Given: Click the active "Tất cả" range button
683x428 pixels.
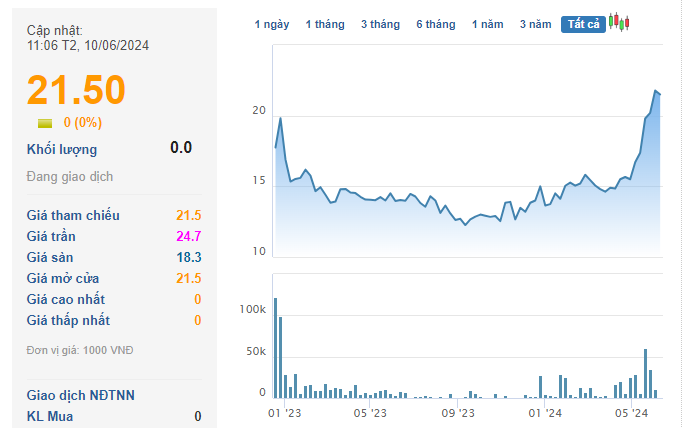Looking at the screenshot, I should tap(583, 24).
